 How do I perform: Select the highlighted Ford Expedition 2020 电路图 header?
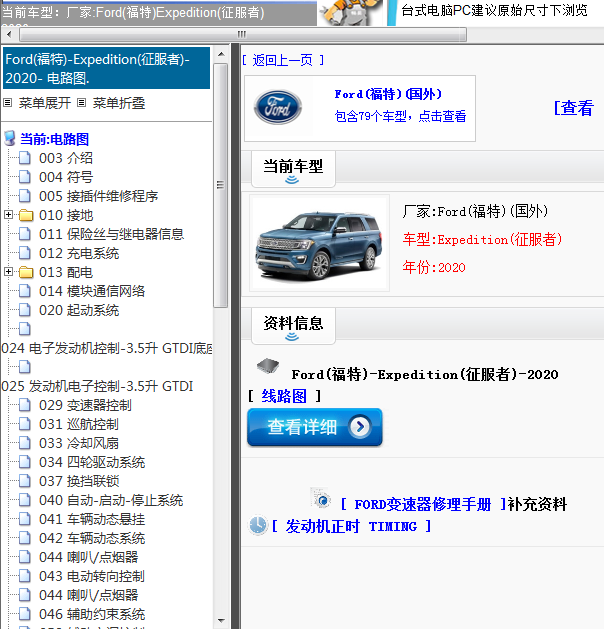pos(107,68)
